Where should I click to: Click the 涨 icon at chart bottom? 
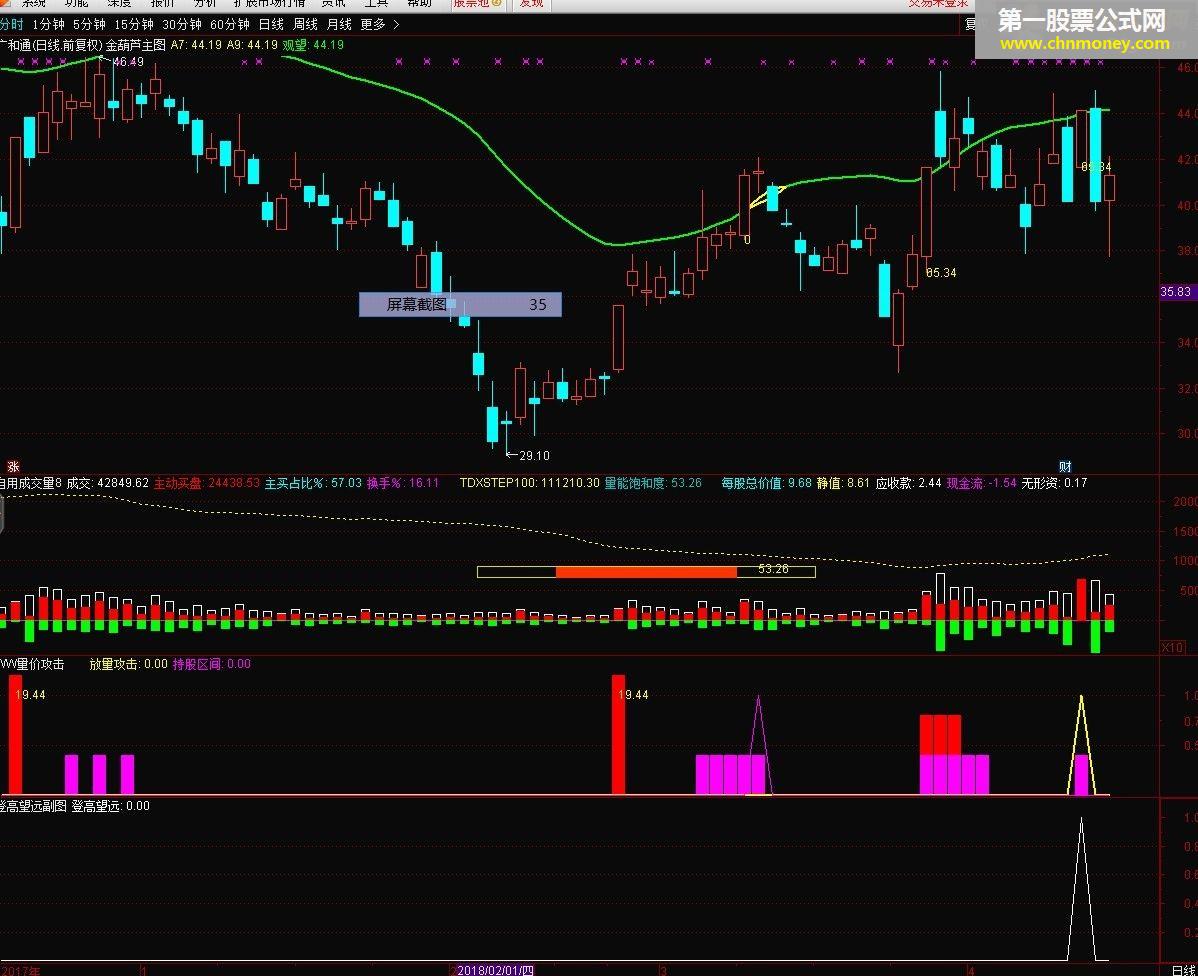pos(13,466)
